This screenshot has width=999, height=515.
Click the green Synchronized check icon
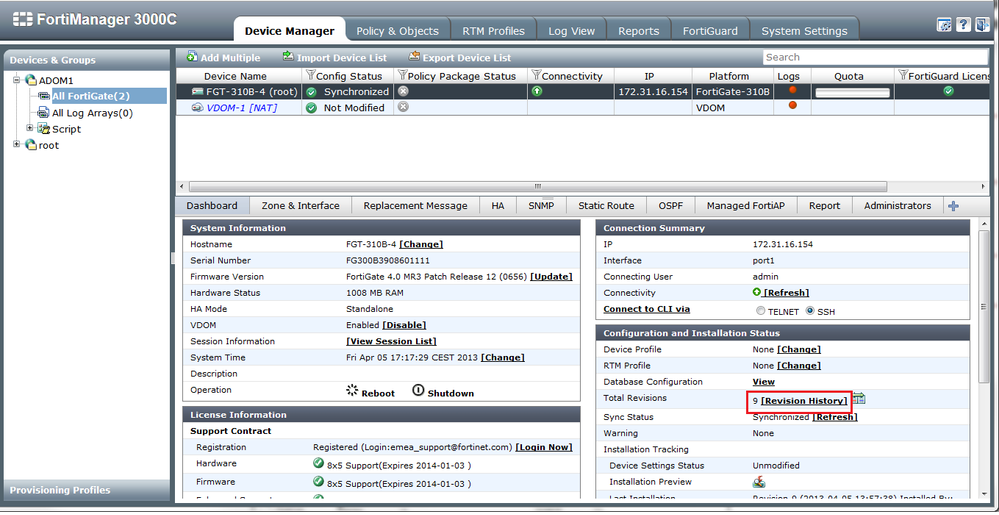(x=311, y=92)
